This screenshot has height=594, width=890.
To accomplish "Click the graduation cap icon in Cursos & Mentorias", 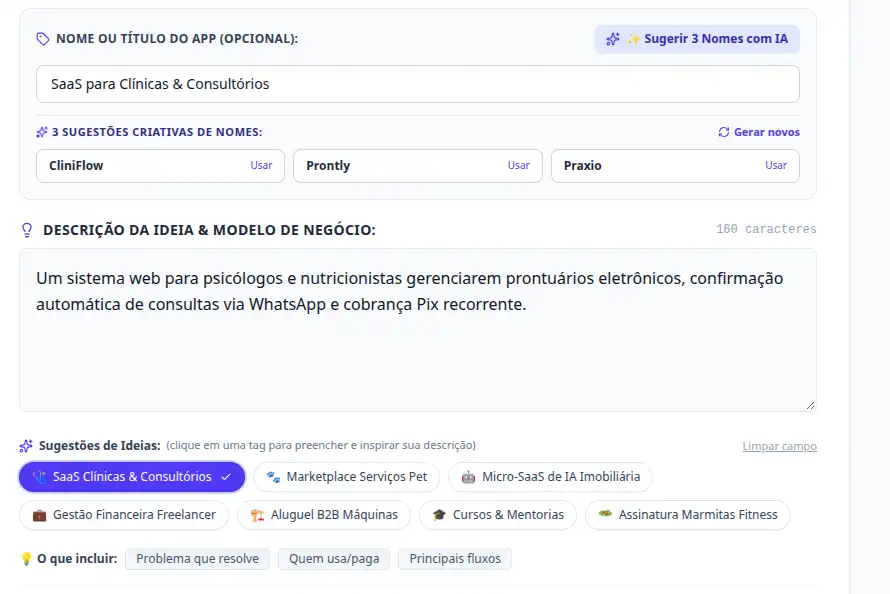I will click(439, 515).
